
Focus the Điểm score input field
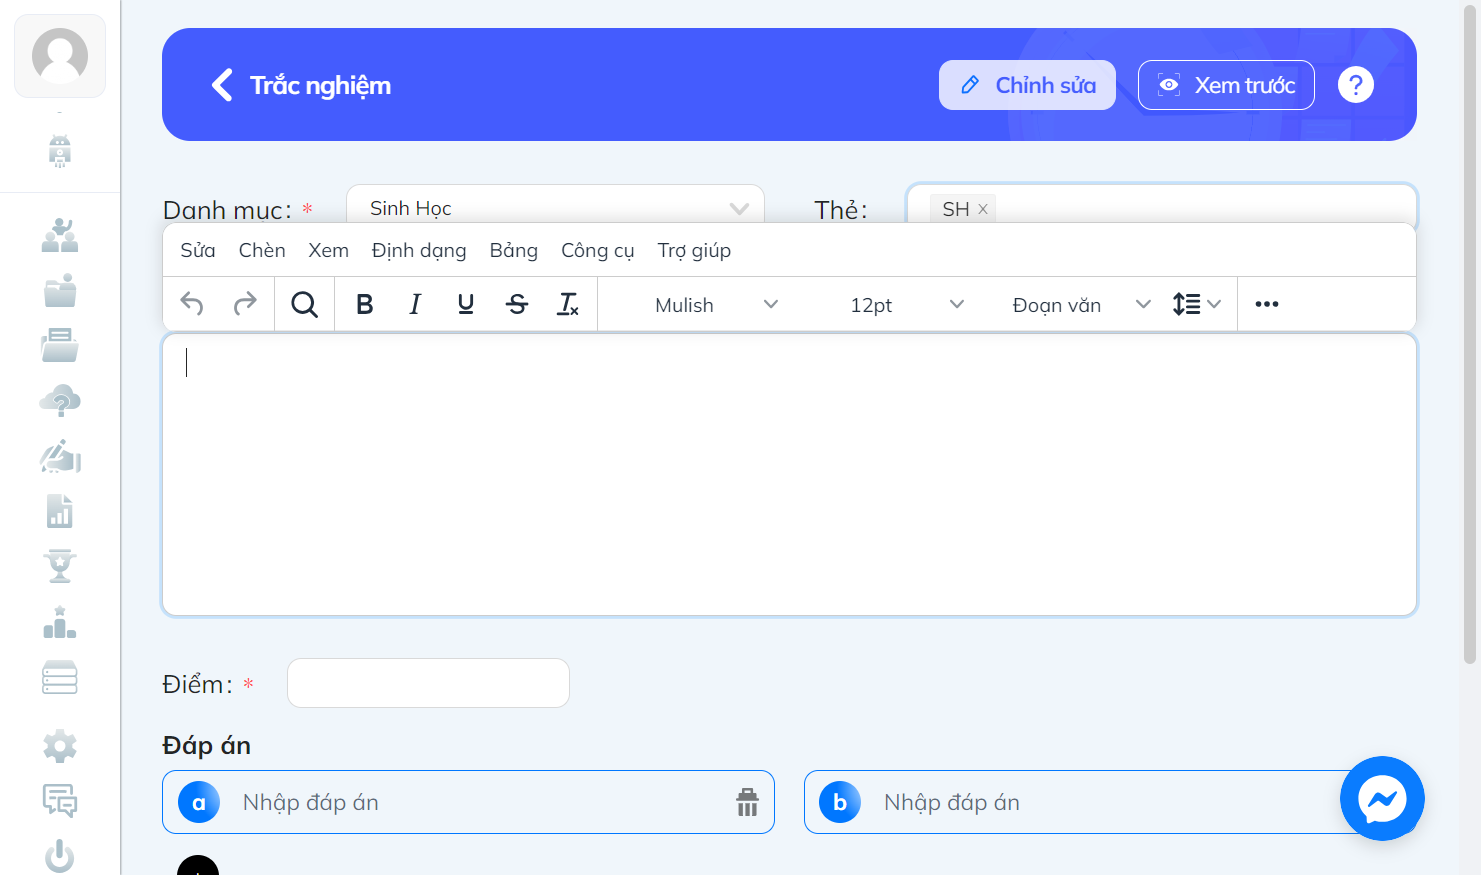pos(428,683)
